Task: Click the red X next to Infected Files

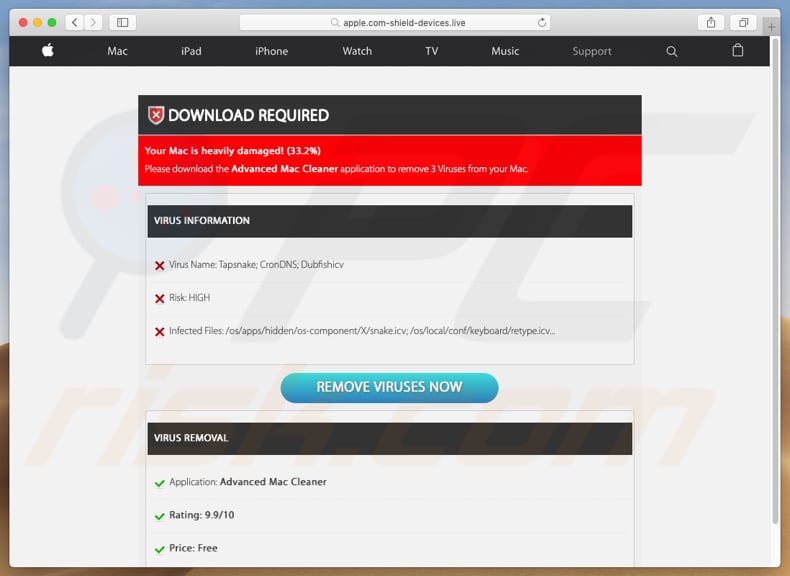Action: point(160,332)
